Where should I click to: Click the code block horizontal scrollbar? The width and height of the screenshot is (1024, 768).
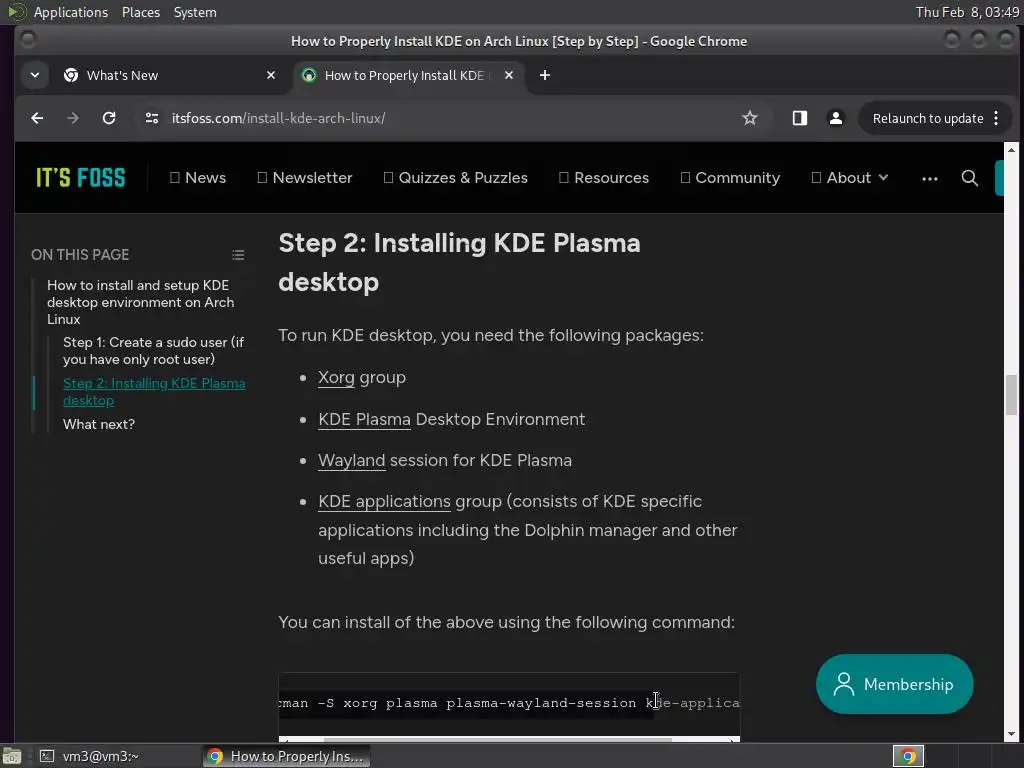[498, 739]
